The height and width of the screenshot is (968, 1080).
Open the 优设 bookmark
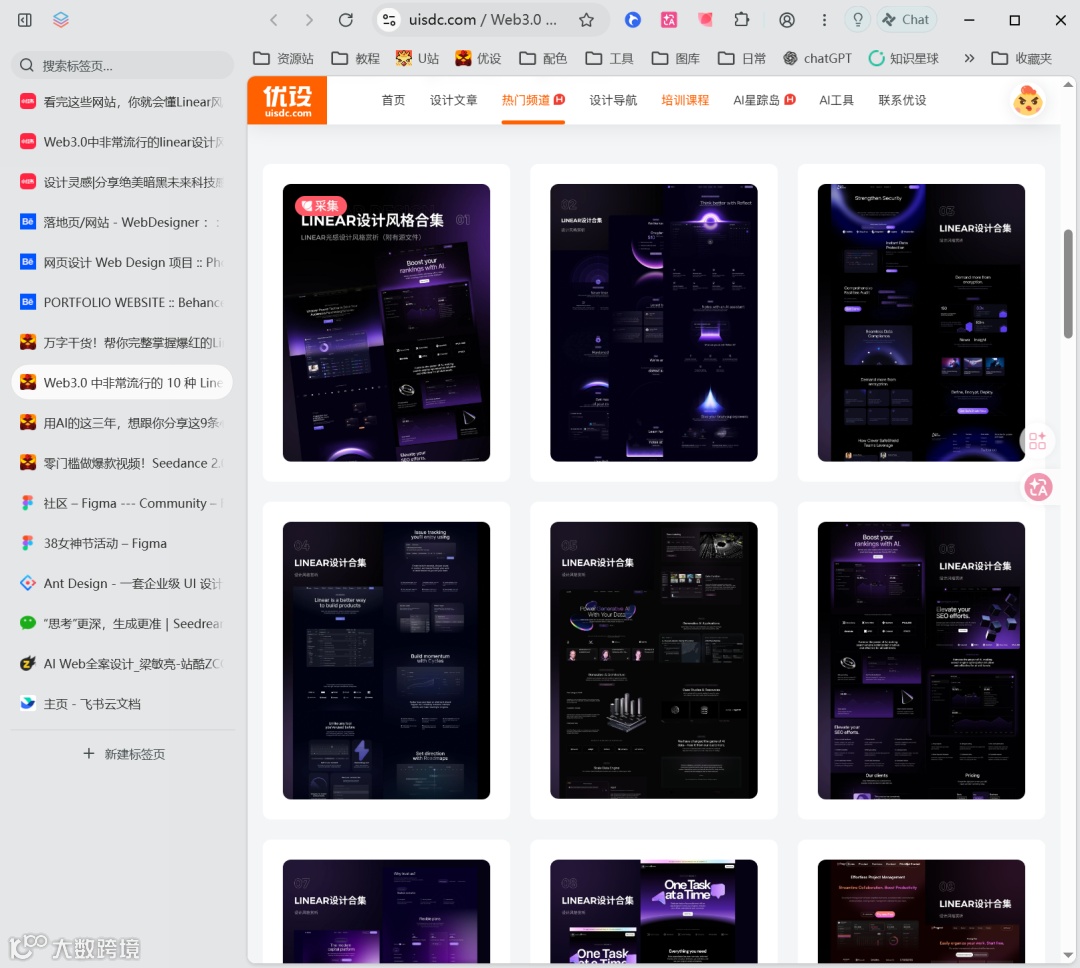[478, 59]
